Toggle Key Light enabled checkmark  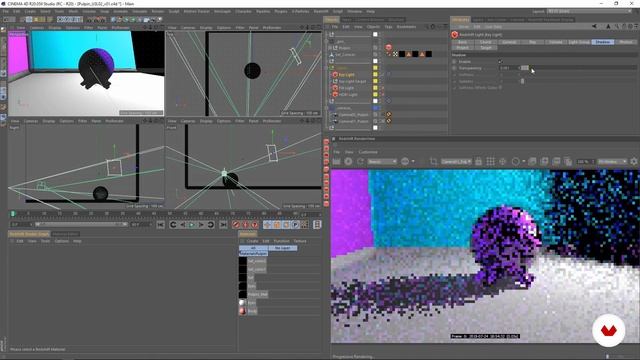click(382, 75)
